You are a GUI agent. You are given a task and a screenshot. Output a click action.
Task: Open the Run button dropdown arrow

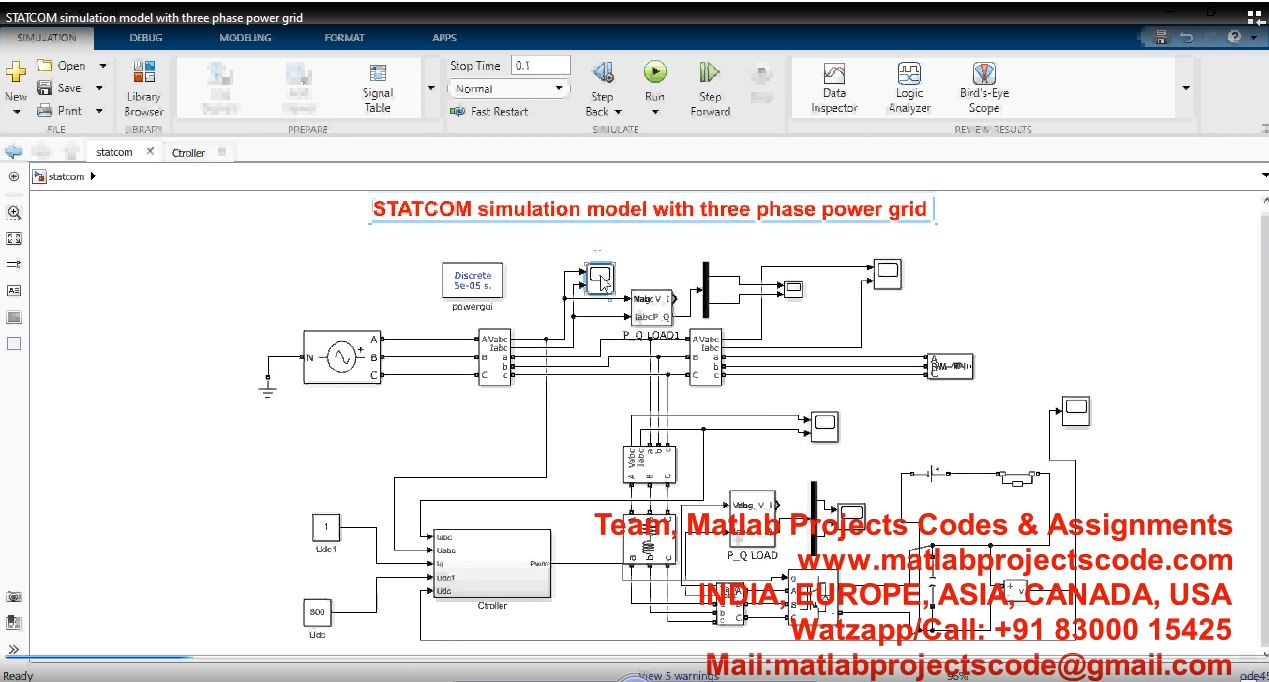[x=655, y=112]
